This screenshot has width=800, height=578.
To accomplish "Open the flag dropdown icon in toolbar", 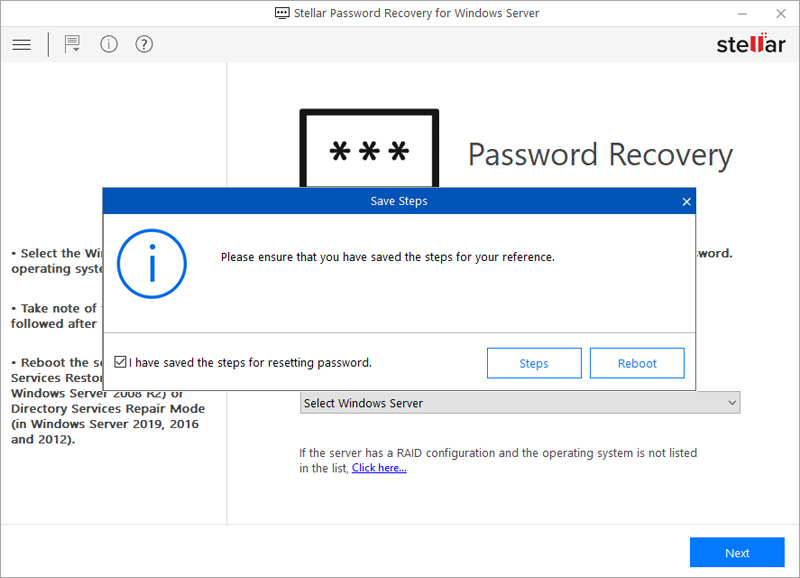I will 72,44.
